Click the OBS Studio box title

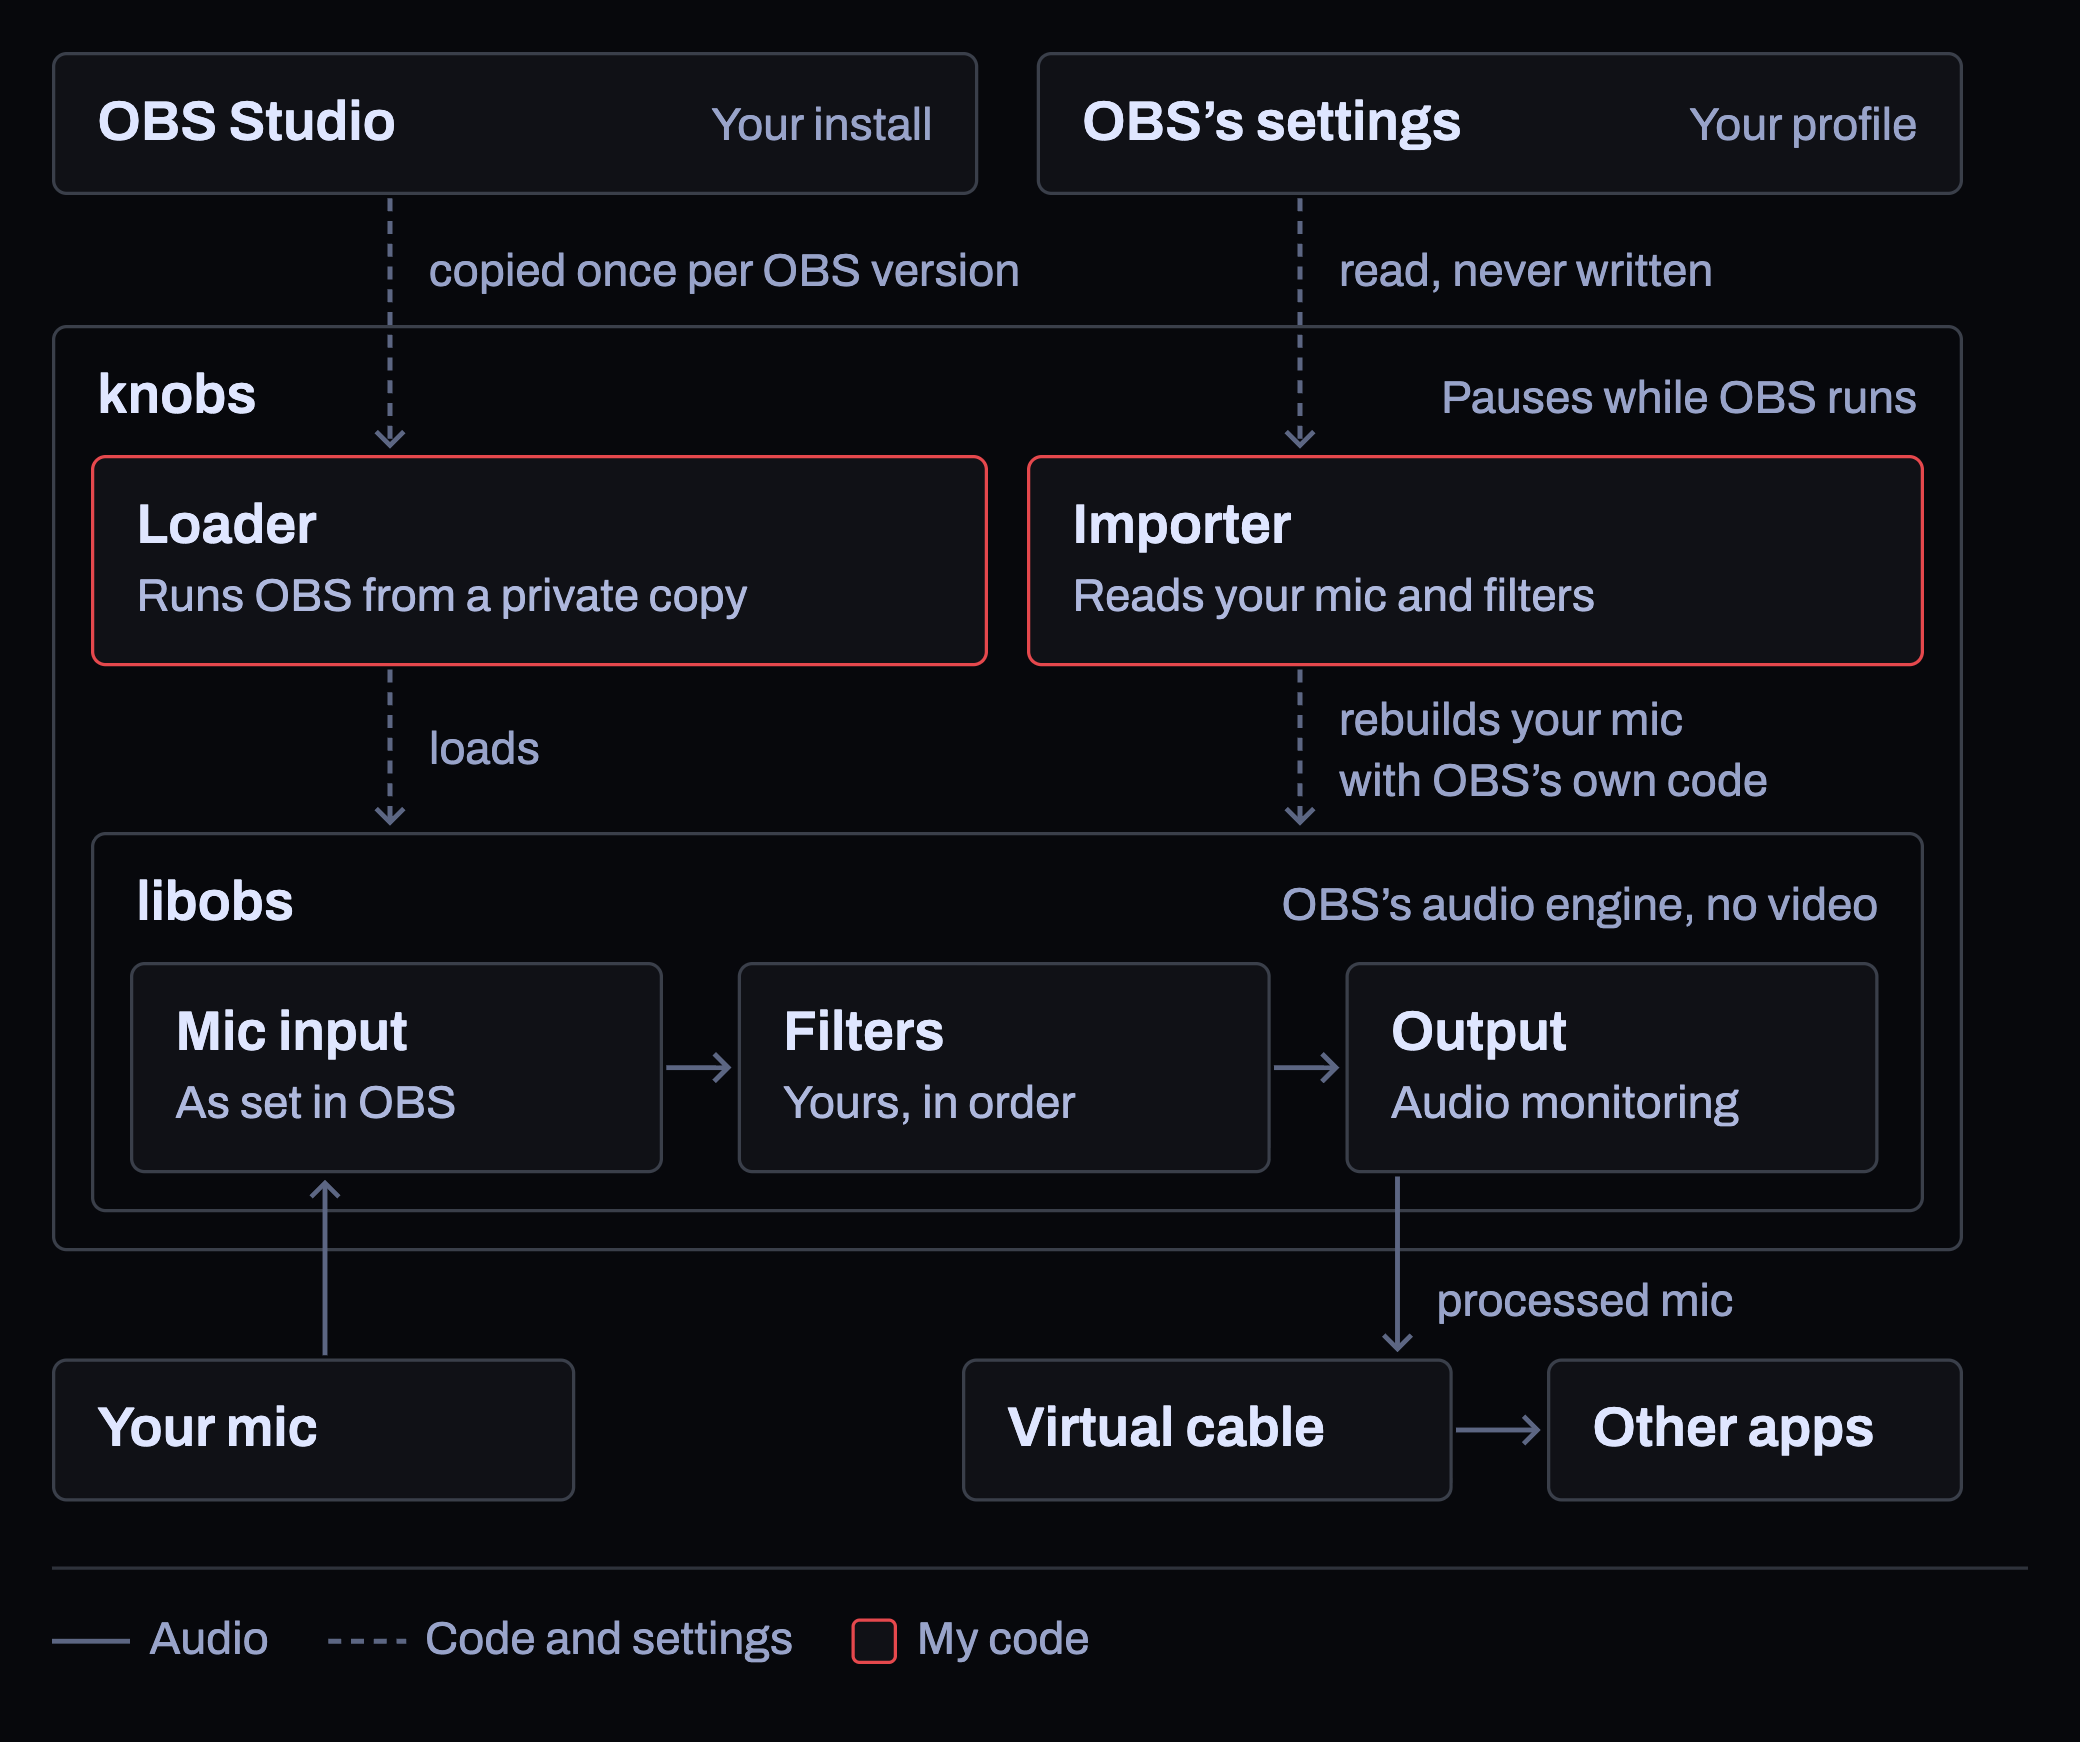pyautogui.click(x=246, y=122)
